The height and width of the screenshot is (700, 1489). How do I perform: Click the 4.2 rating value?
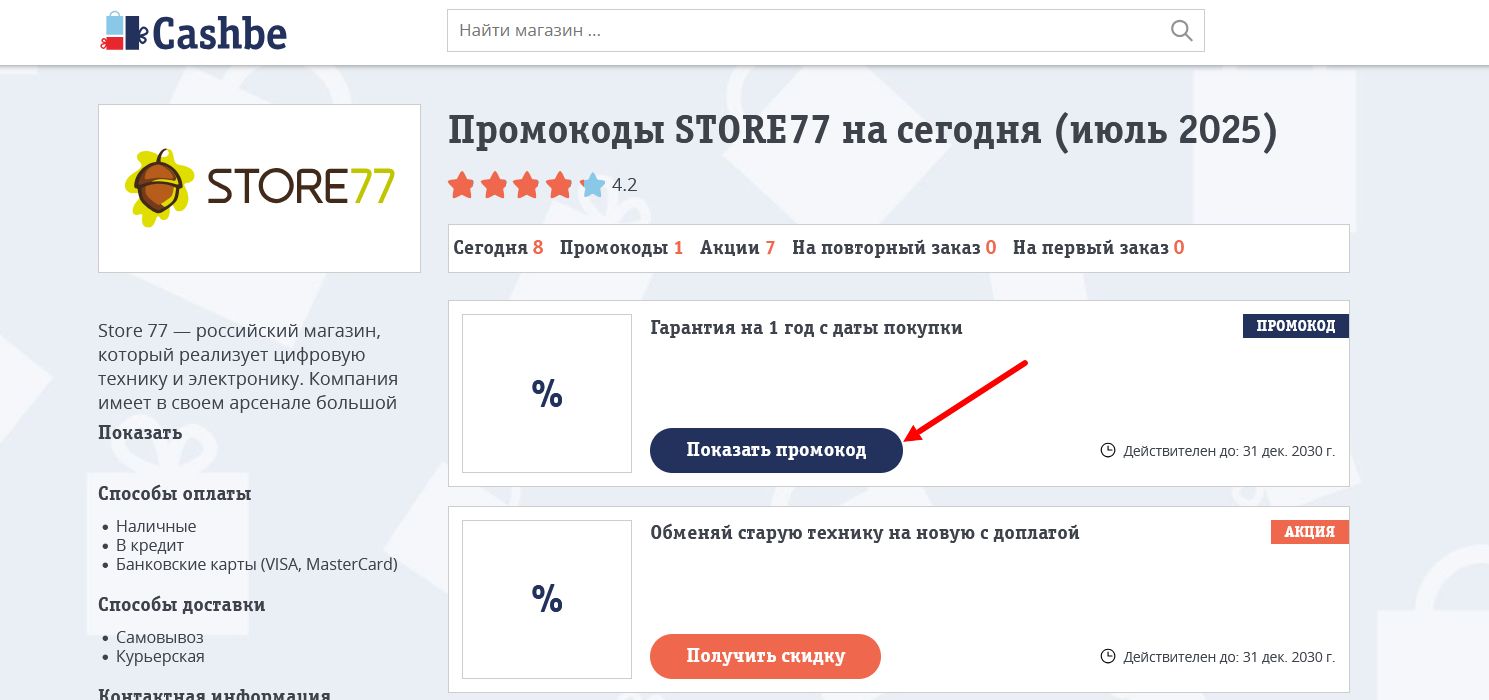tap(624, 185)
